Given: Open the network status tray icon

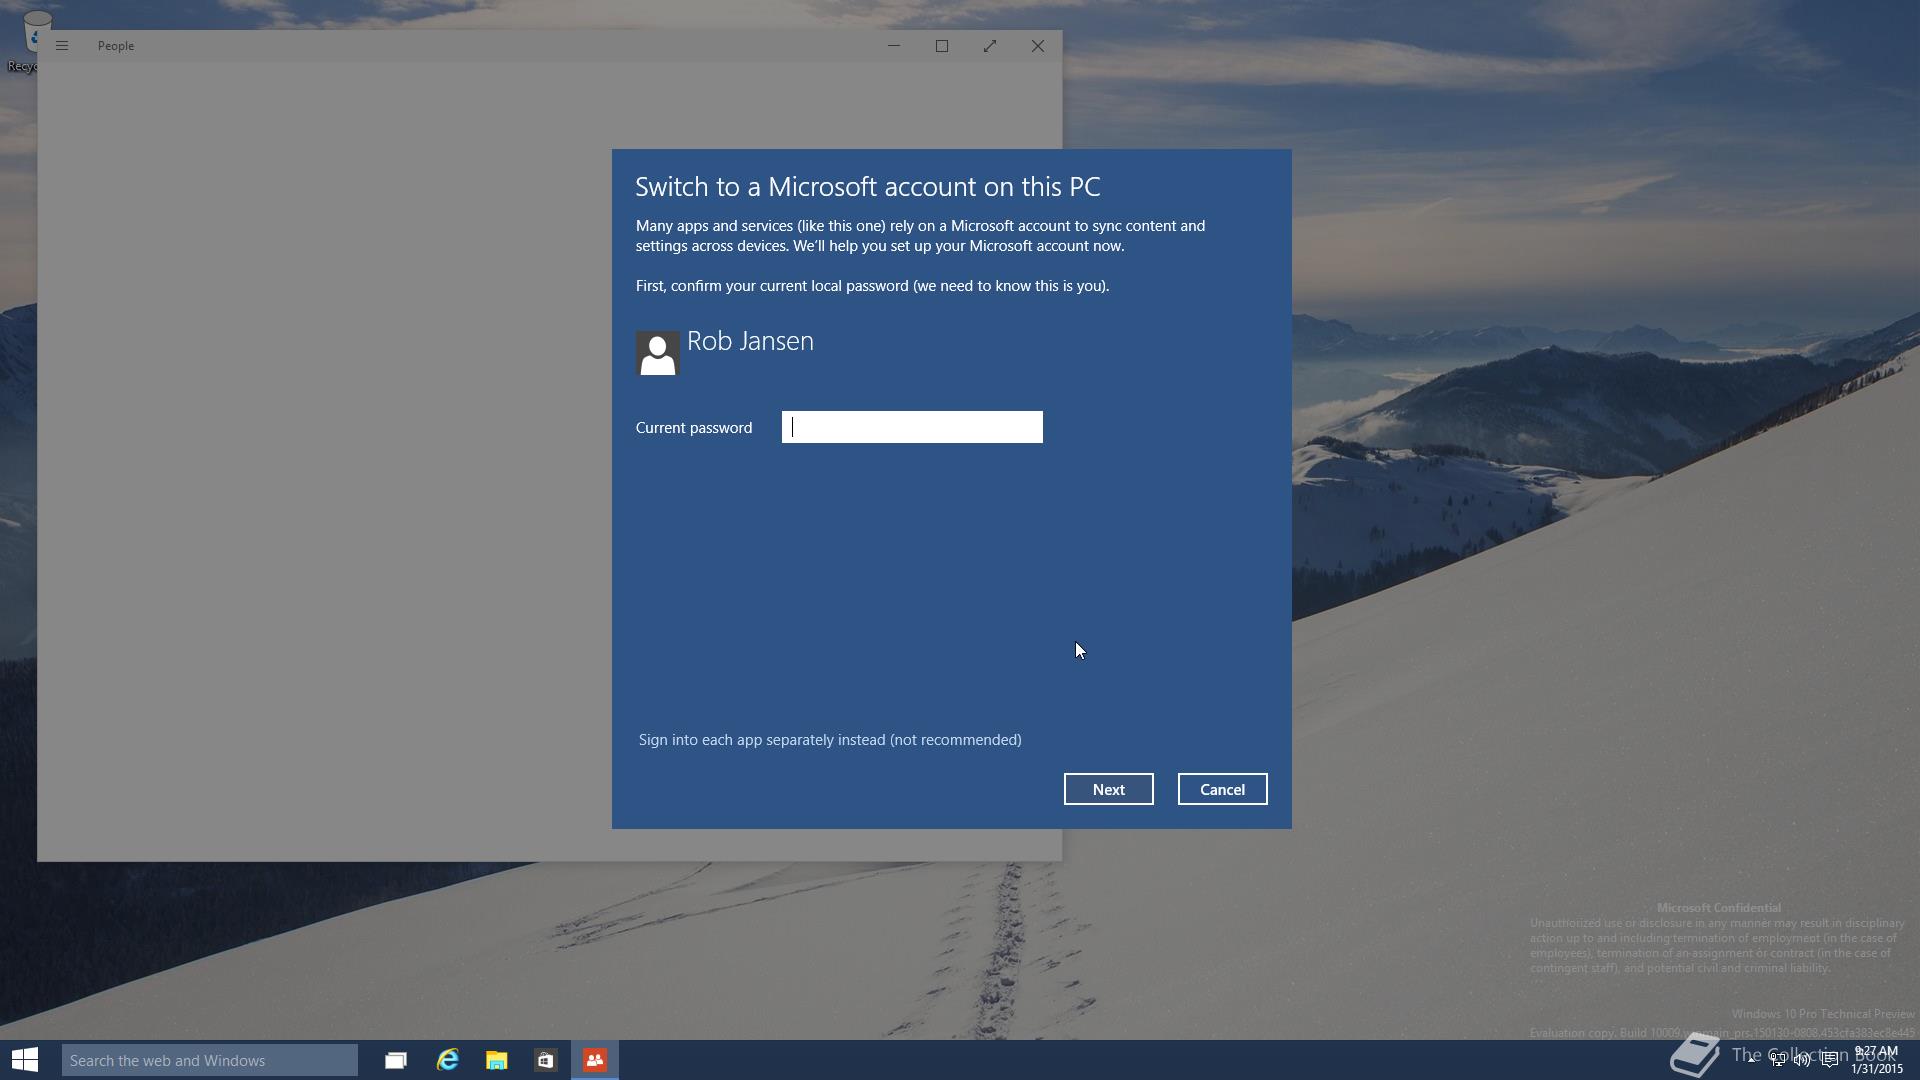Looking at the screenshot, I should (1778, 1060).
